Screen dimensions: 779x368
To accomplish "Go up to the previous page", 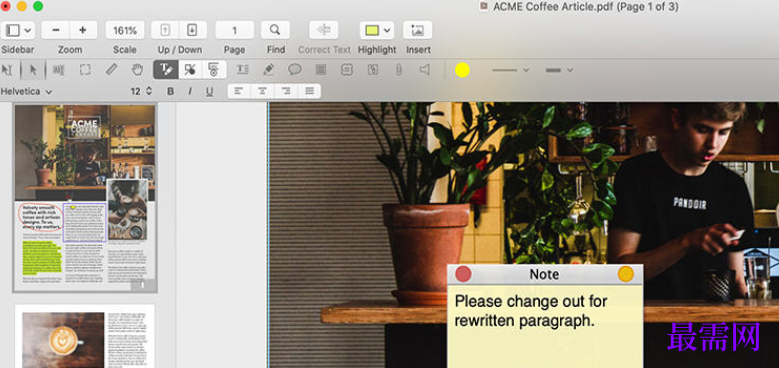I will point(165,30).
